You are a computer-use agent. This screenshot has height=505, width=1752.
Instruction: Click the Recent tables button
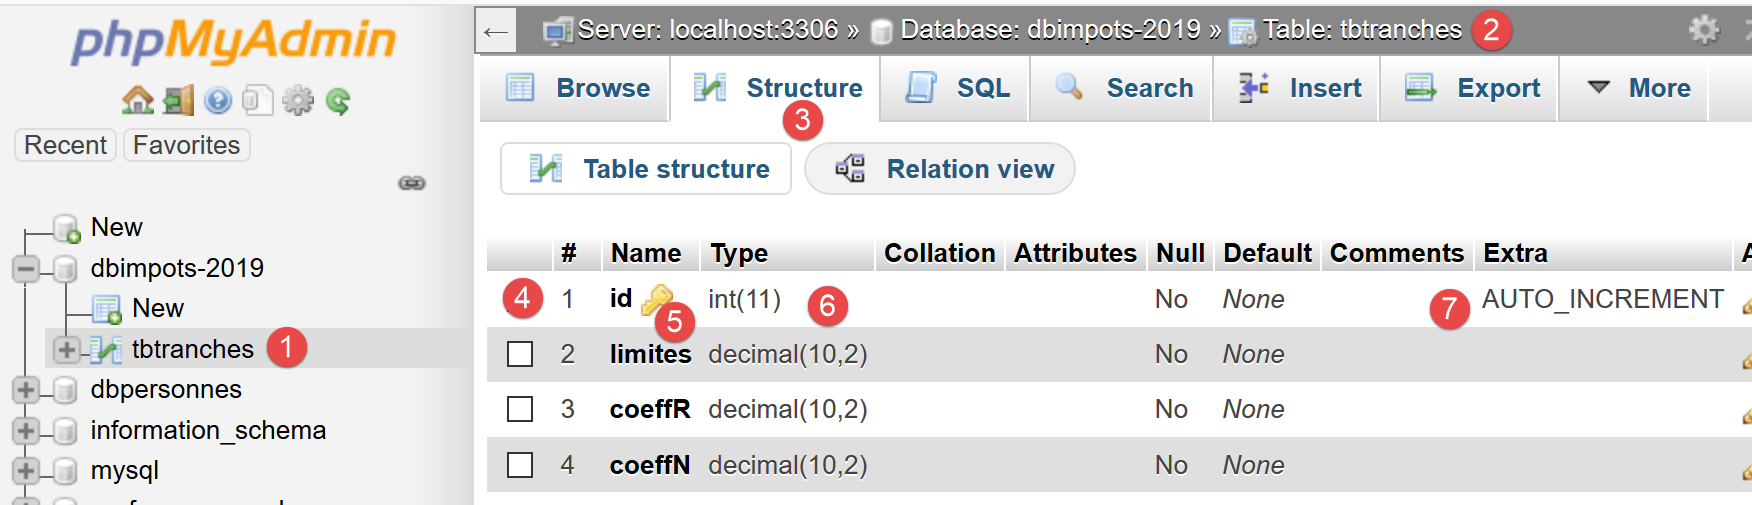pyautogui.click(x=65, y=145)
